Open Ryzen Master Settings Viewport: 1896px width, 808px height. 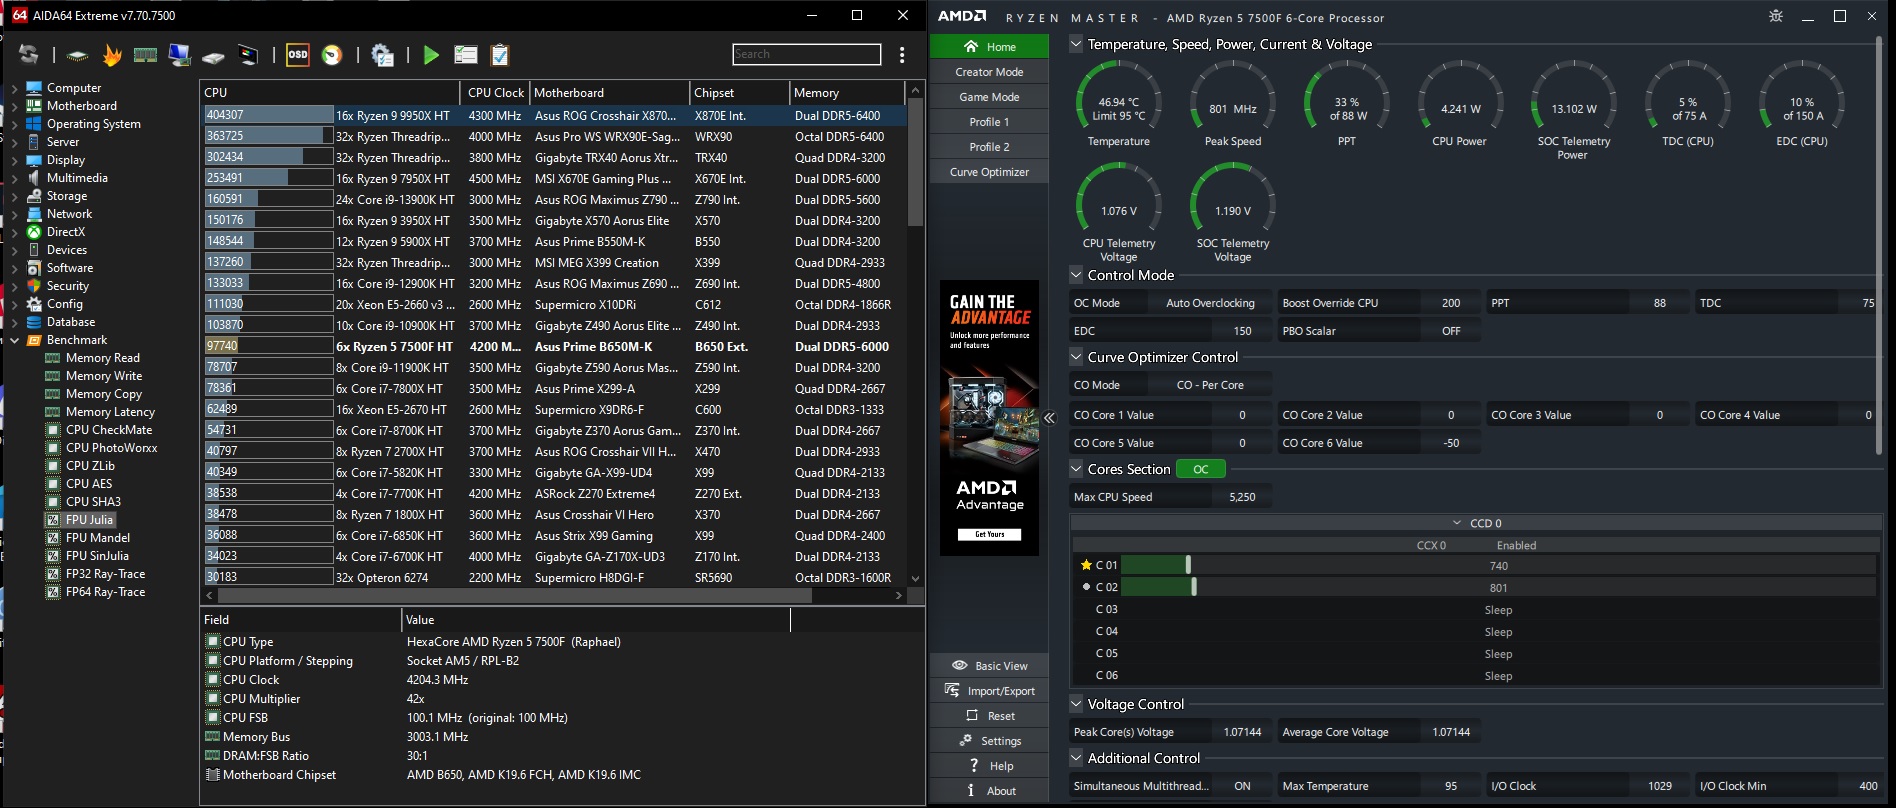coord(989,741)
